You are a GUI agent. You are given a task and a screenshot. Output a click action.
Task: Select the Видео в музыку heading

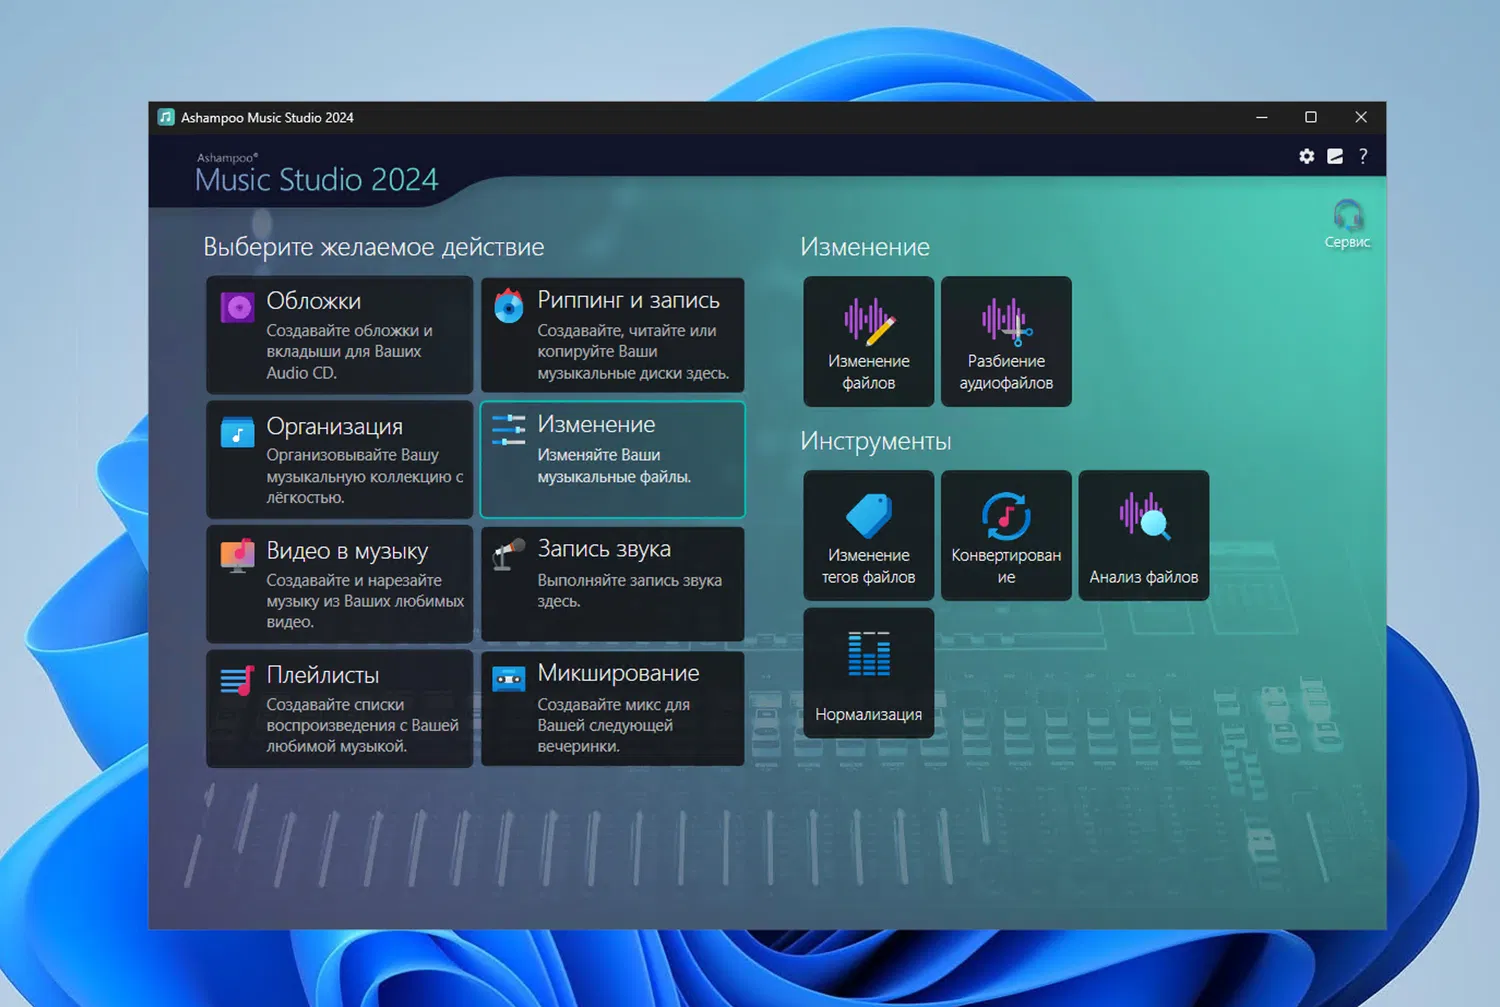coord(347,551)
